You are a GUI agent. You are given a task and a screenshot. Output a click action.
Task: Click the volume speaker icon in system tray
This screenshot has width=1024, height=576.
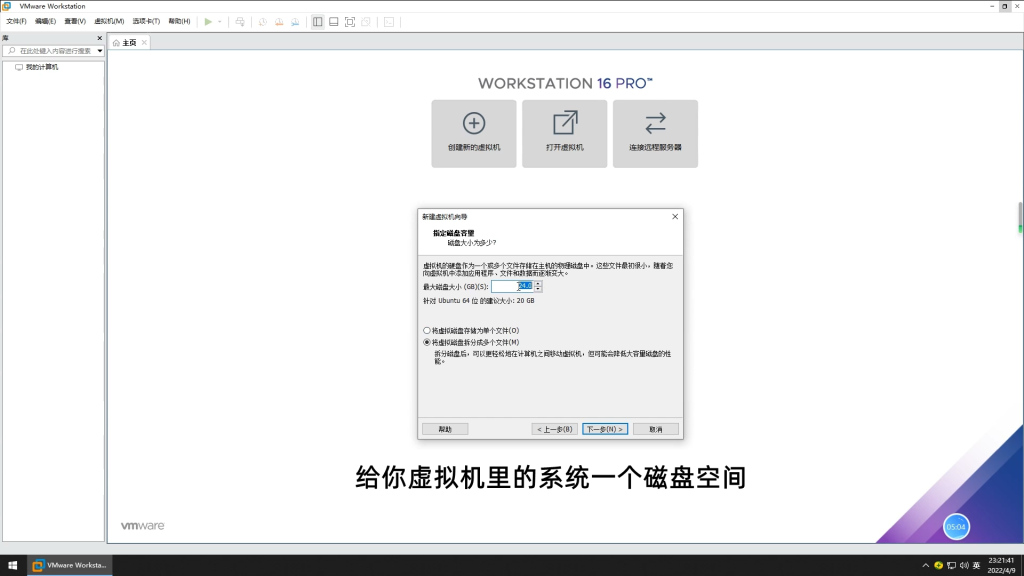pos(962,566)
